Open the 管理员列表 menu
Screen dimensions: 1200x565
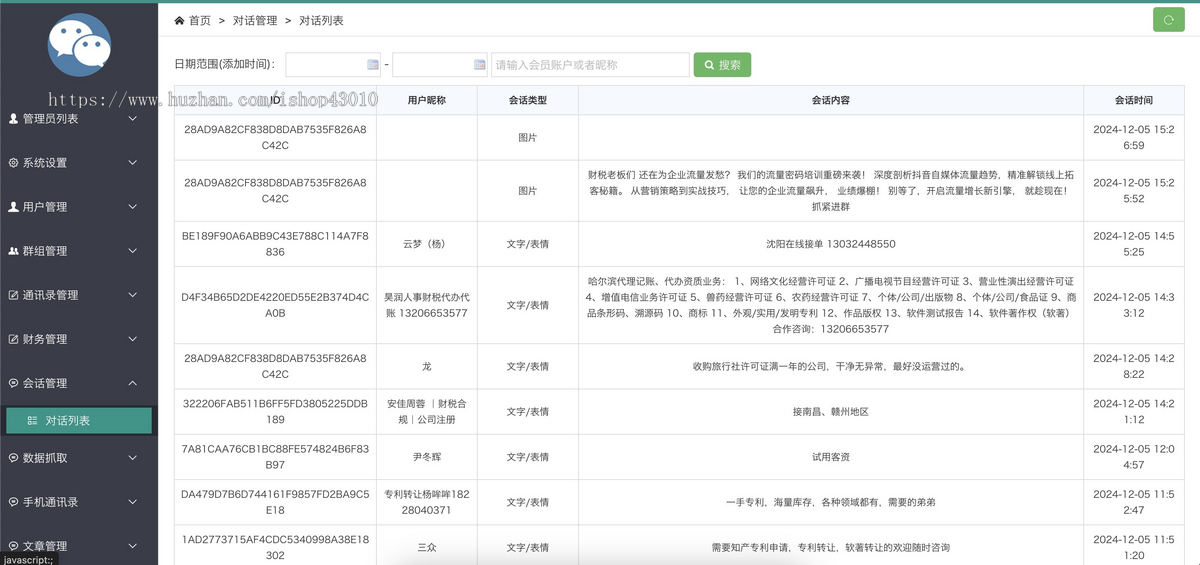pos(79,119)
